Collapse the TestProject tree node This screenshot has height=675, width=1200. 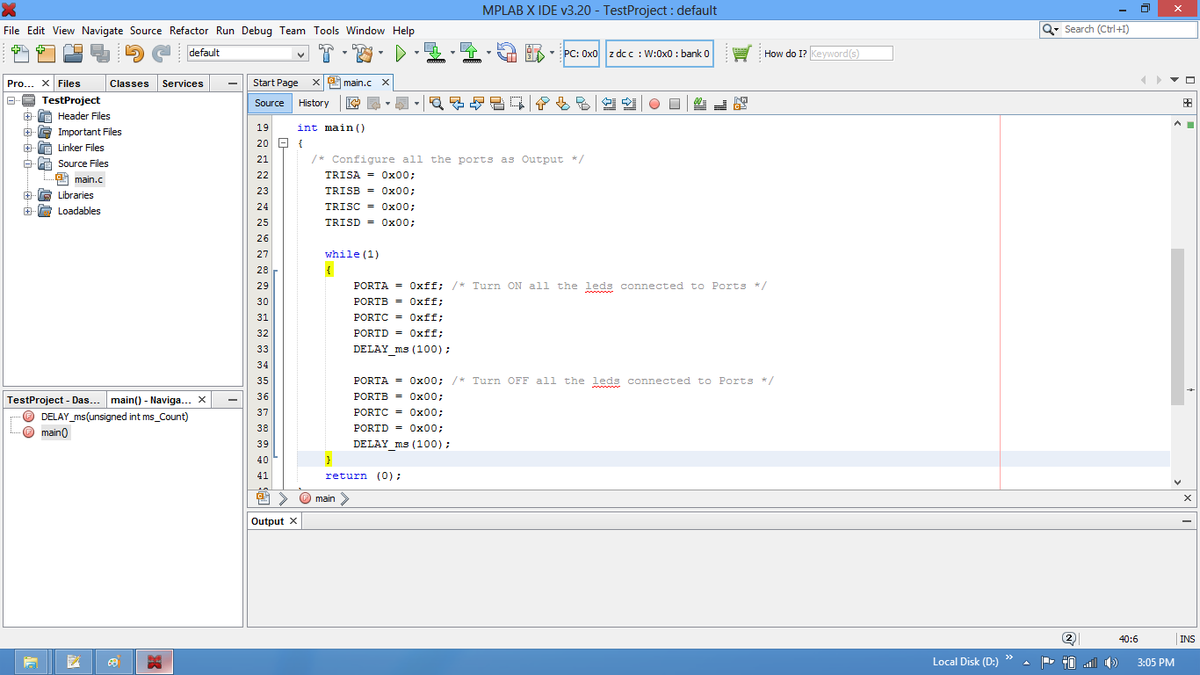point(12,100)
